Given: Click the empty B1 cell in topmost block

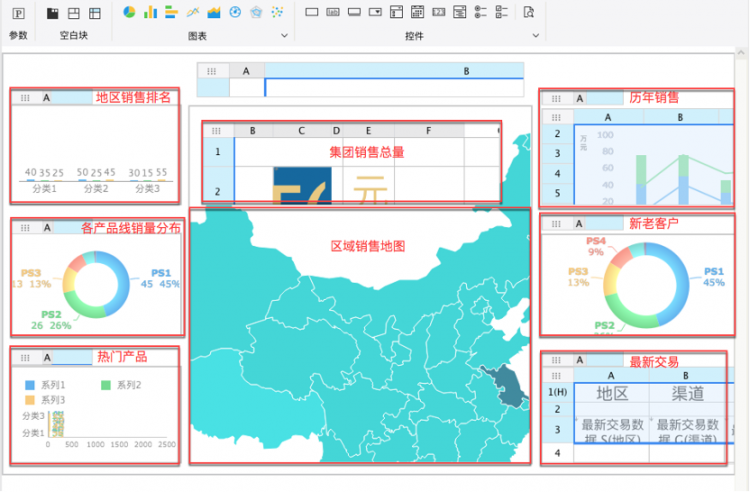Looking at the screenshot, I should click(394, 87).
